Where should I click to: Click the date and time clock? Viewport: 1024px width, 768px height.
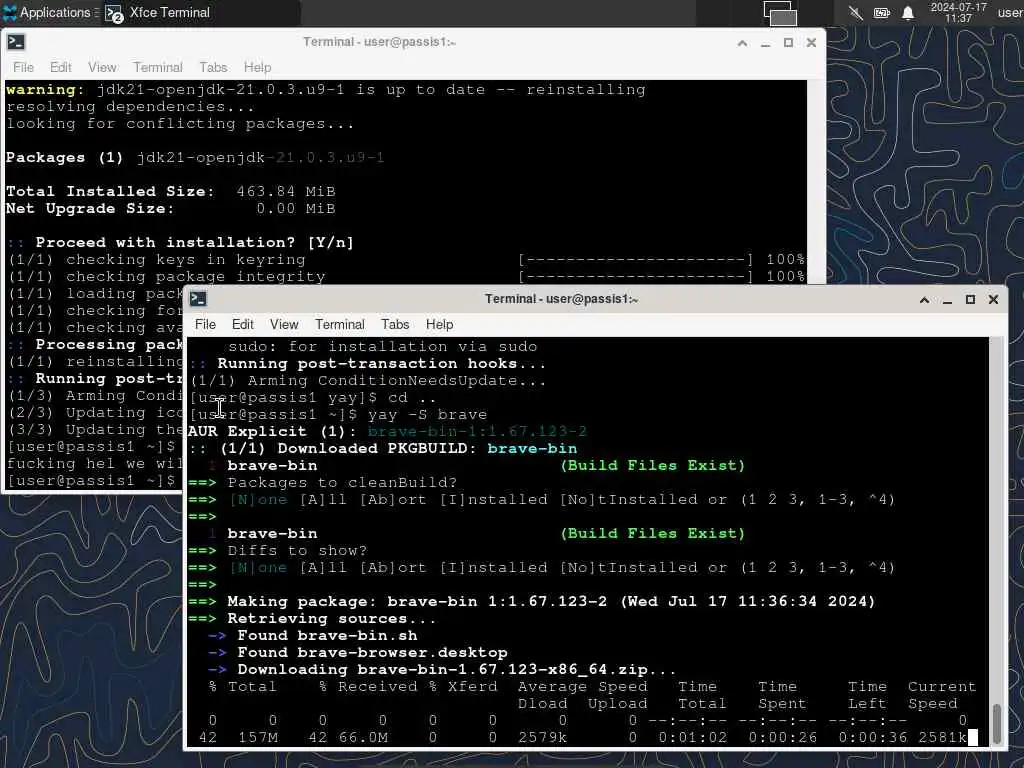click(958, 12)
